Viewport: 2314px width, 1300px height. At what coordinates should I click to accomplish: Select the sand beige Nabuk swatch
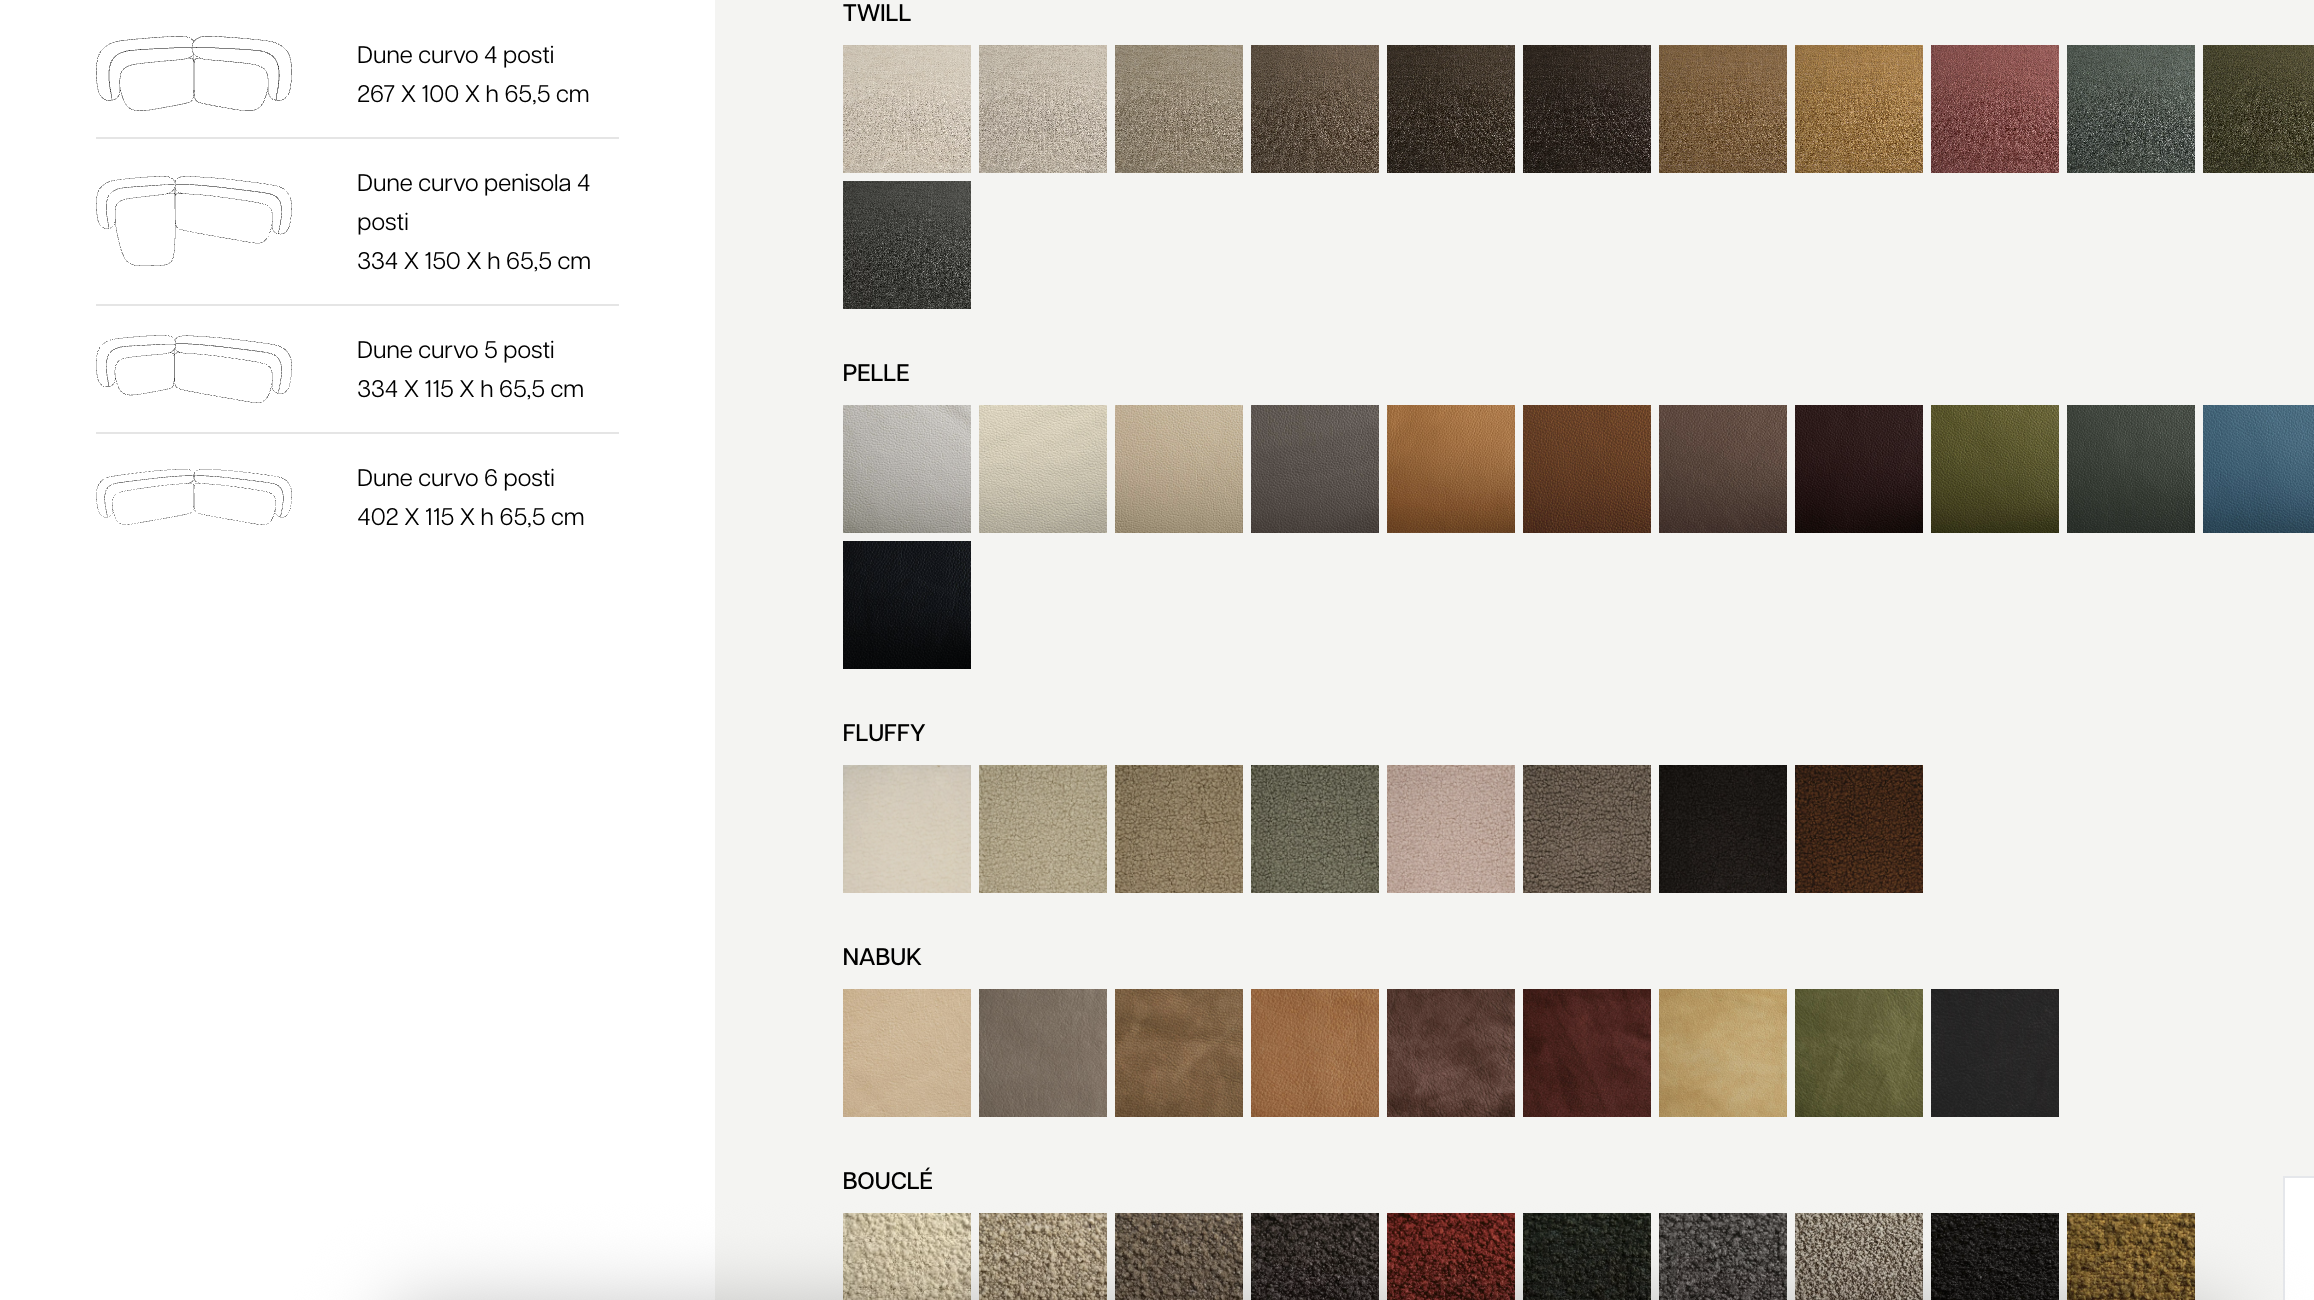click(x=907, y=1053)
